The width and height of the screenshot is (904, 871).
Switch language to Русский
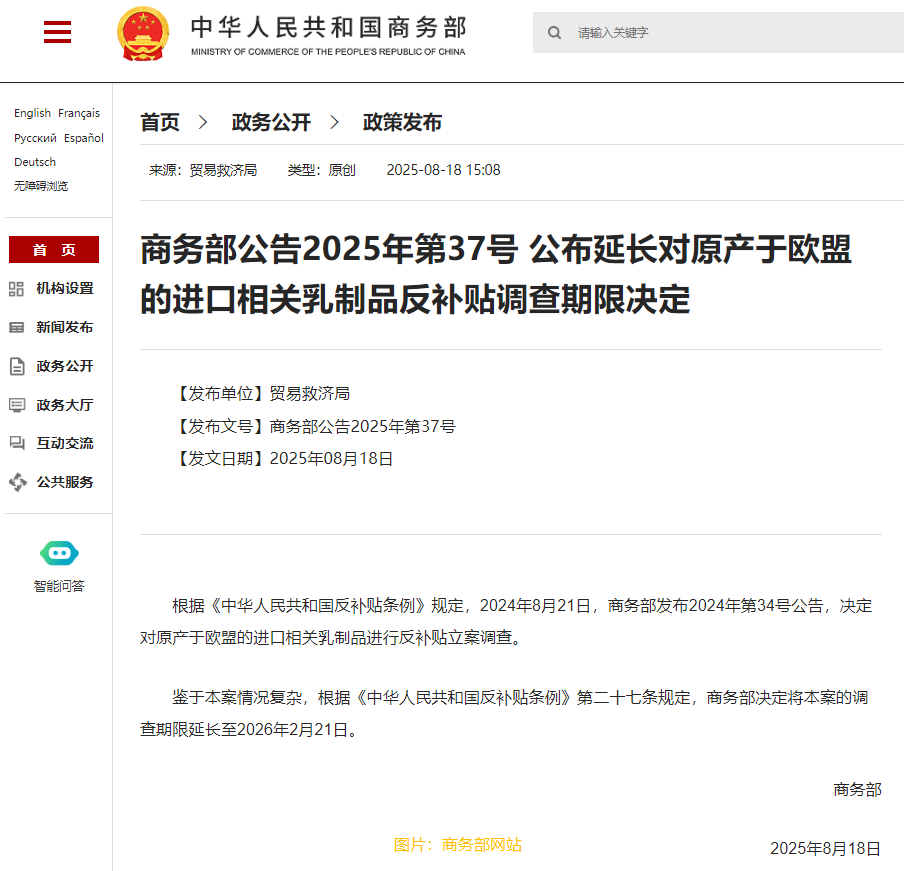tap(35, 138)
